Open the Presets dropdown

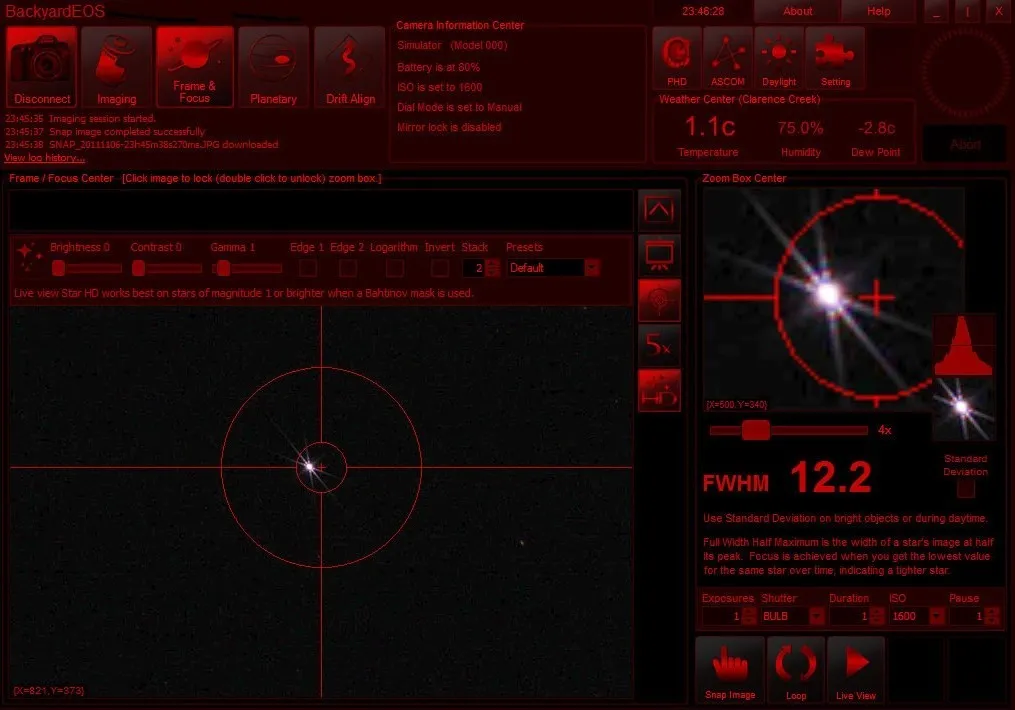click(x=592, y=268)
